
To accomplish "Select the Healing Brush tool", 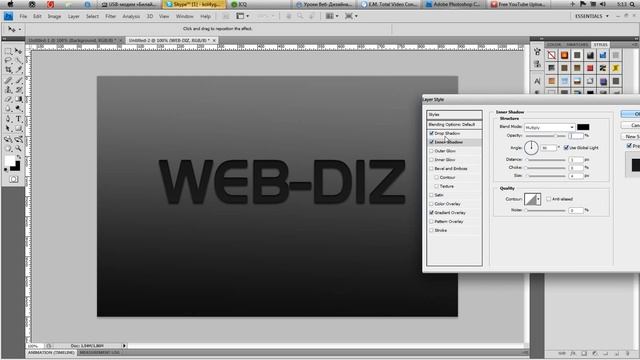I will coord(8,80).
